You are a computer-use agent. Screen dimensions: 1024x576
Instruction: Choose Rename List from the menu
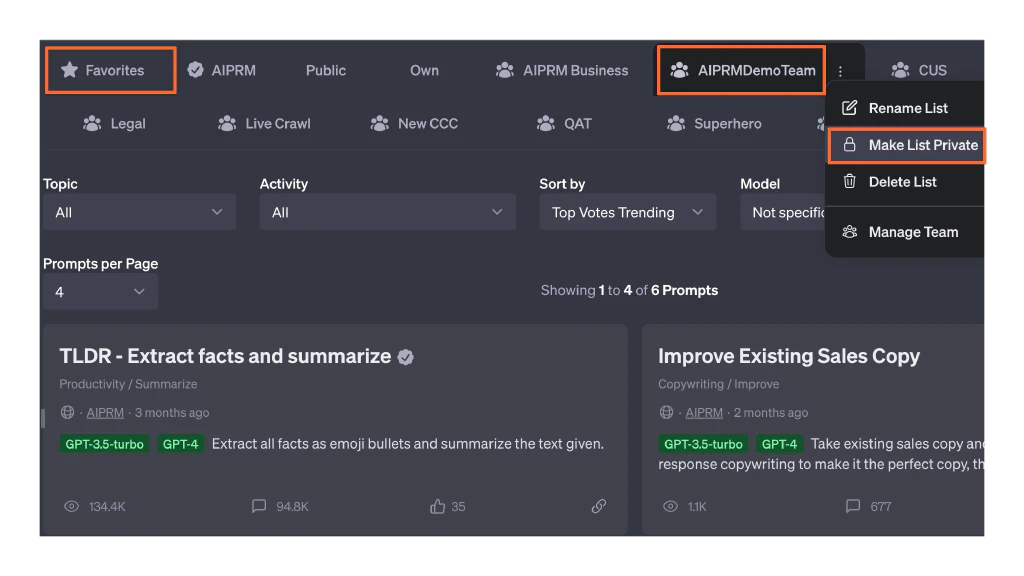[x=905, y=108]
